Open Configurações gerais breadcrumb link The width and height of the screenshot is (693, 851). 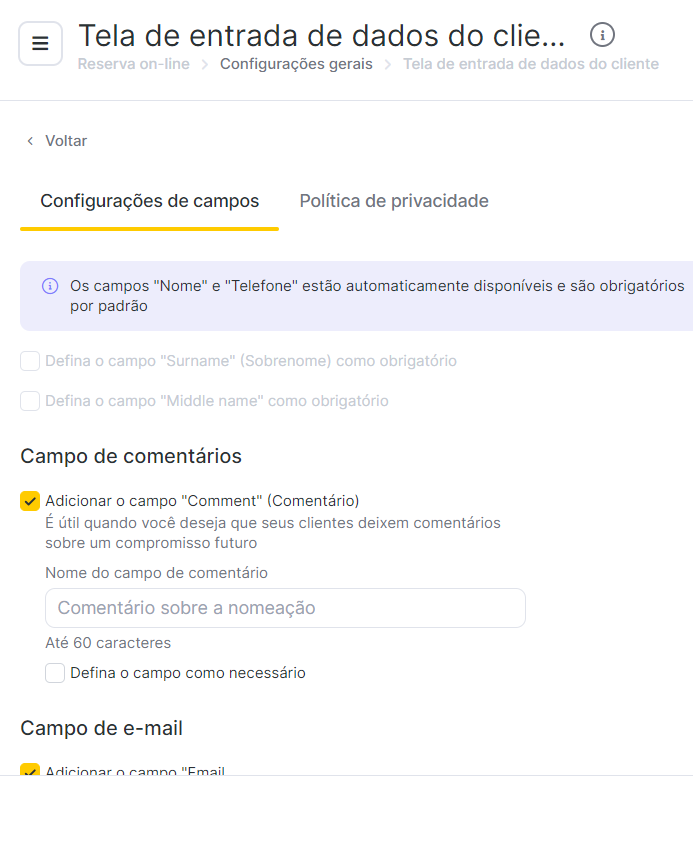[296, 64]
